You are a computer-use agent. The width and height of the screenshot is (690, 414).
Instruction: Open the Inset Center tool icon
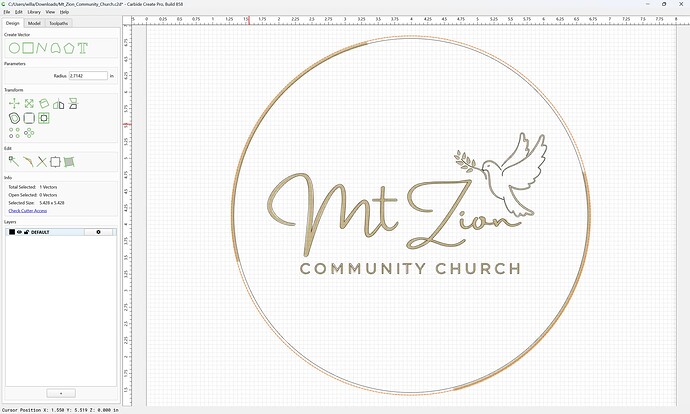44,118
